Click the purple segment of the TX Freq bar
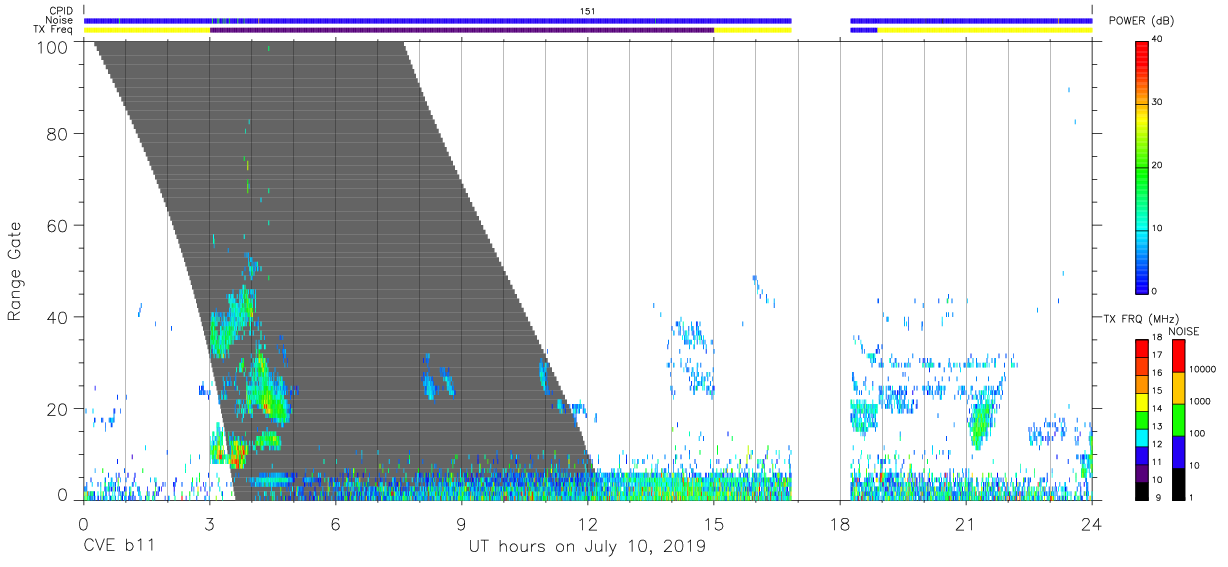Screen dimensions: 1228x567 click(461, 30)
